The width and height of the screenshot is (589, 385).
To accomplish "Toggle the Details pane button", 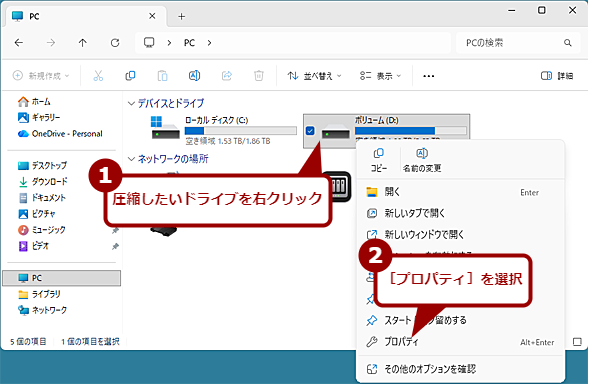I will [557, 76].
